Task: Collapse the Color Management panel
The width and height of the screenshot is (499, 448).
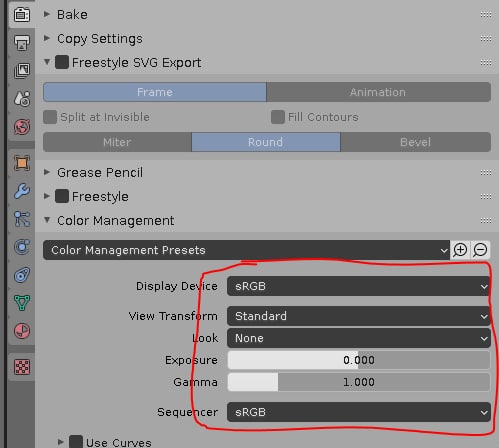Action: (47, 220)
